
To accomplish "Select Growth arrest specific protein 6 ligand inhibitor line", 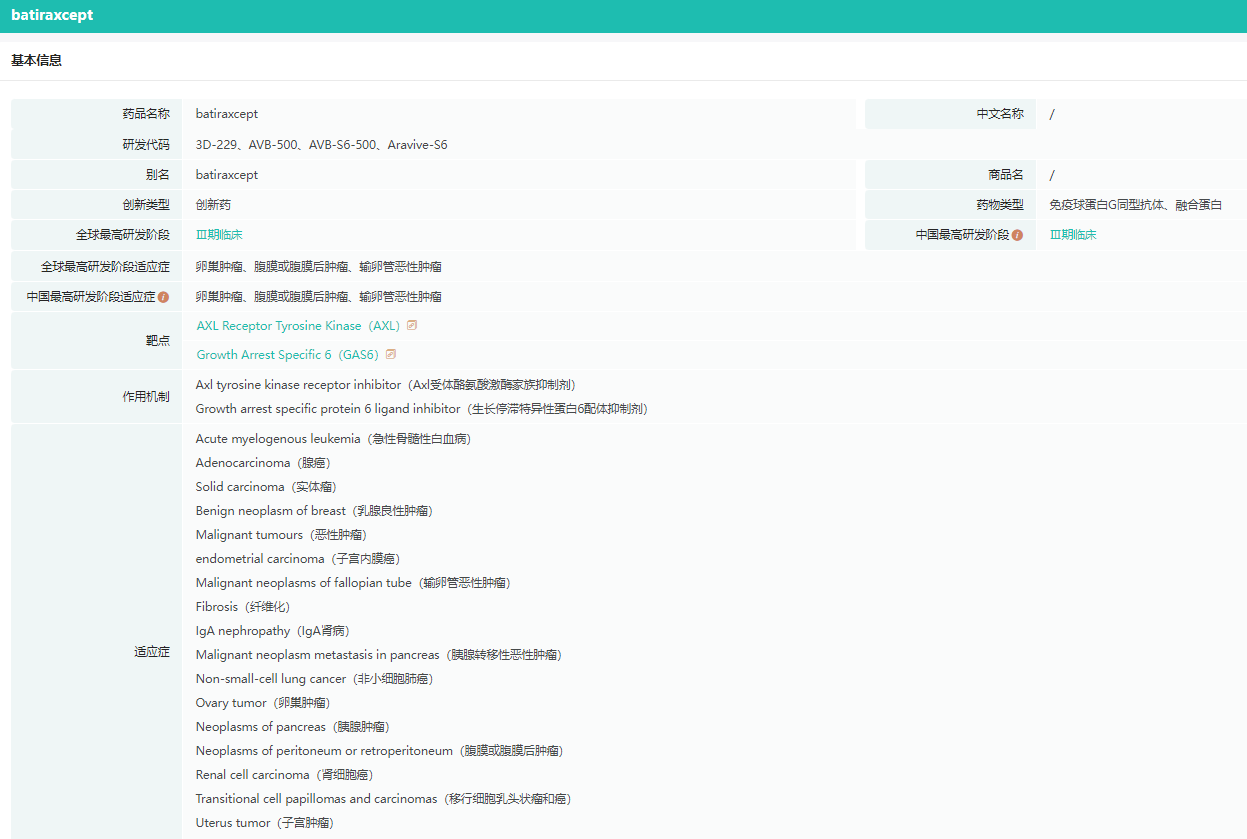I will tap(422, 409).
